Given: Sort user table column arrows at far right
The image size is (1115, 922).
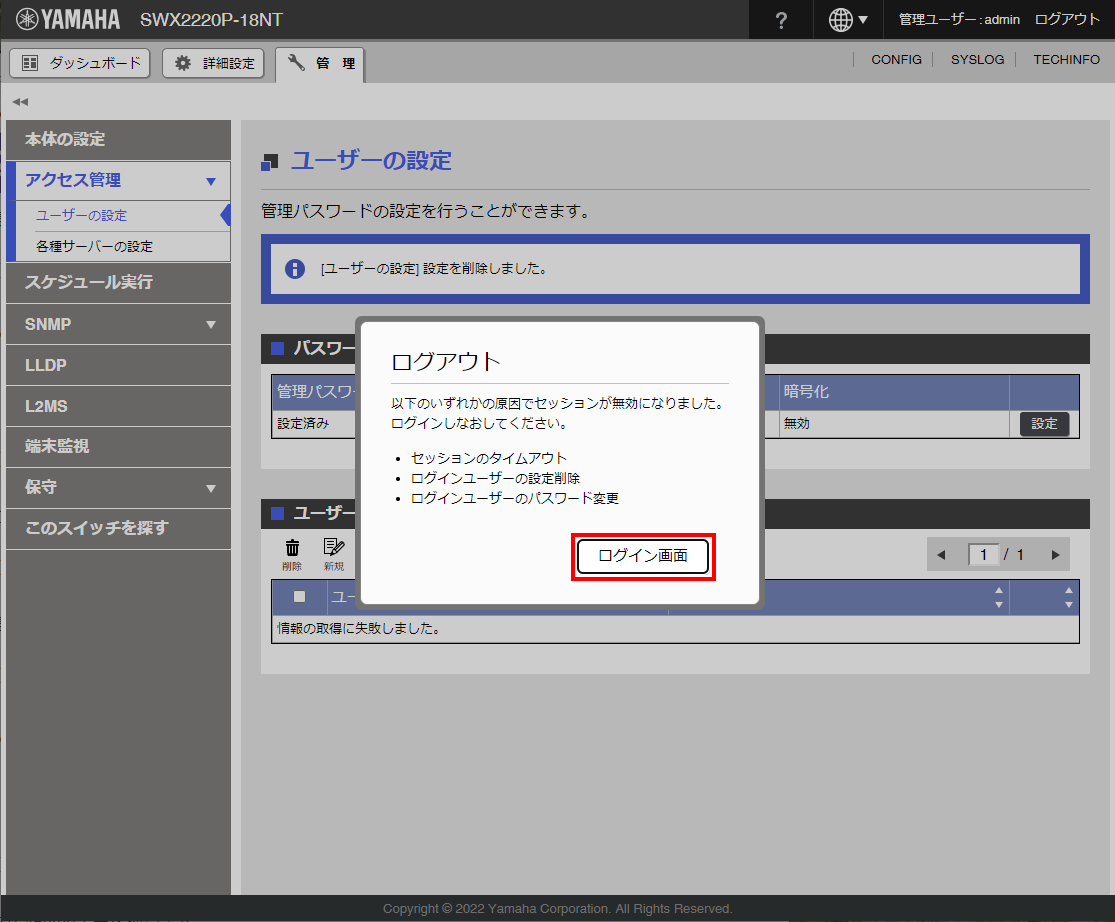Looking at the screenshot, I should click(x=1068, y=598).
